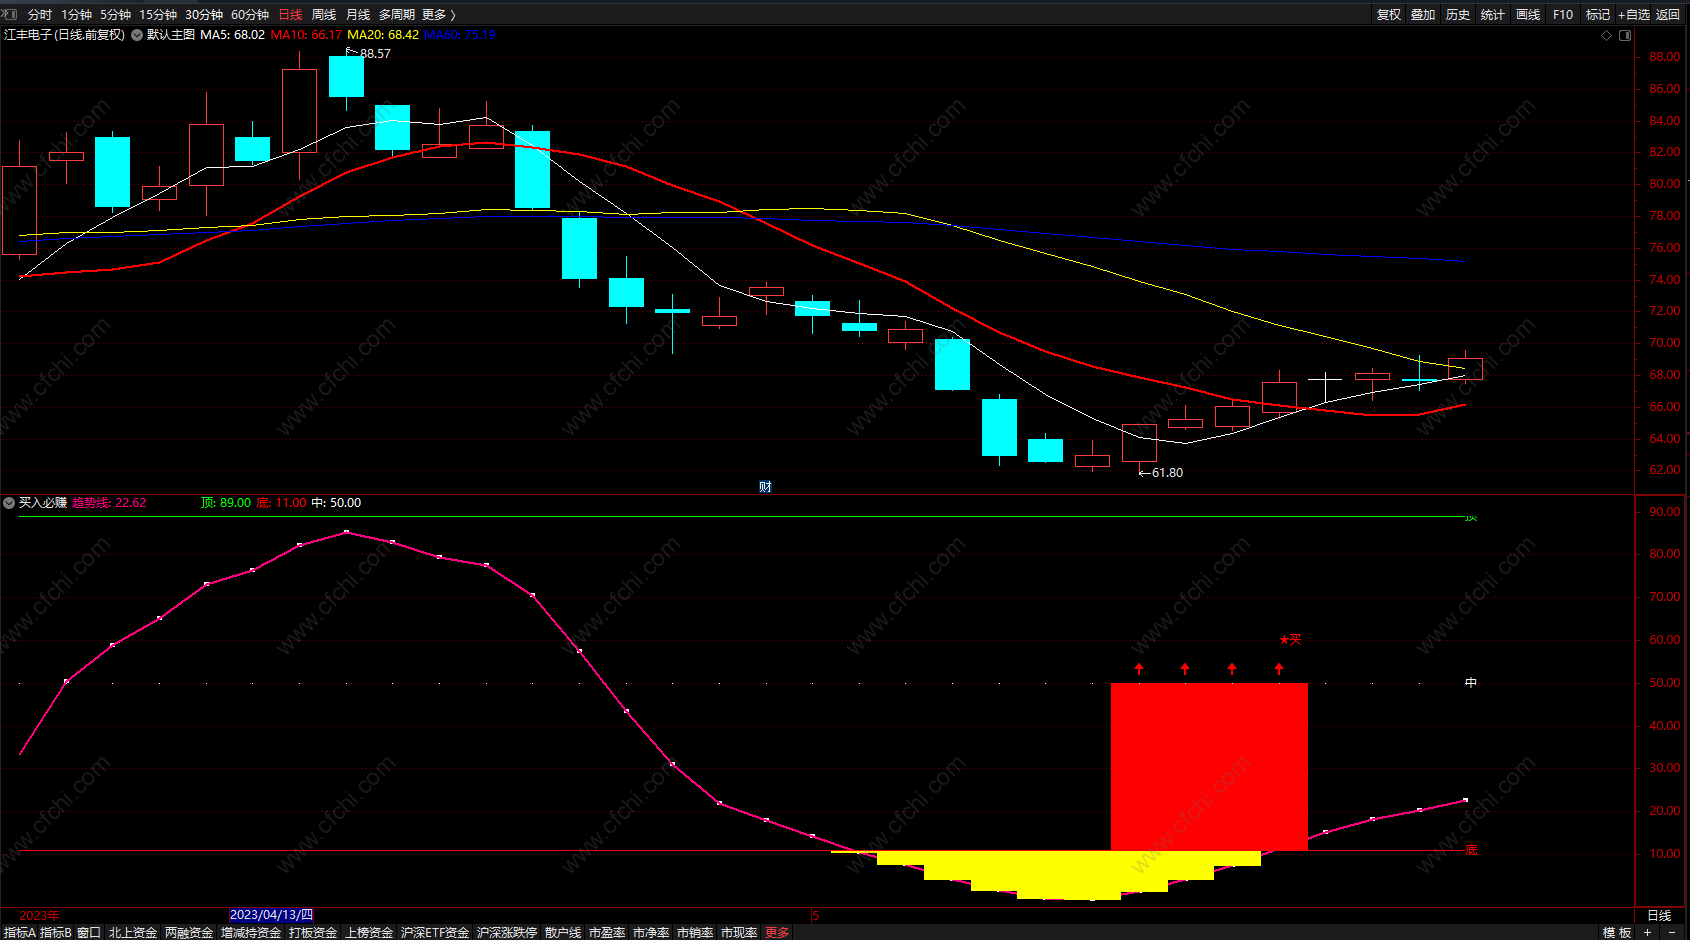The height and width of the screenshot is (940, 1690).
Task: Click the 返回 back button
Action: 1668,14
